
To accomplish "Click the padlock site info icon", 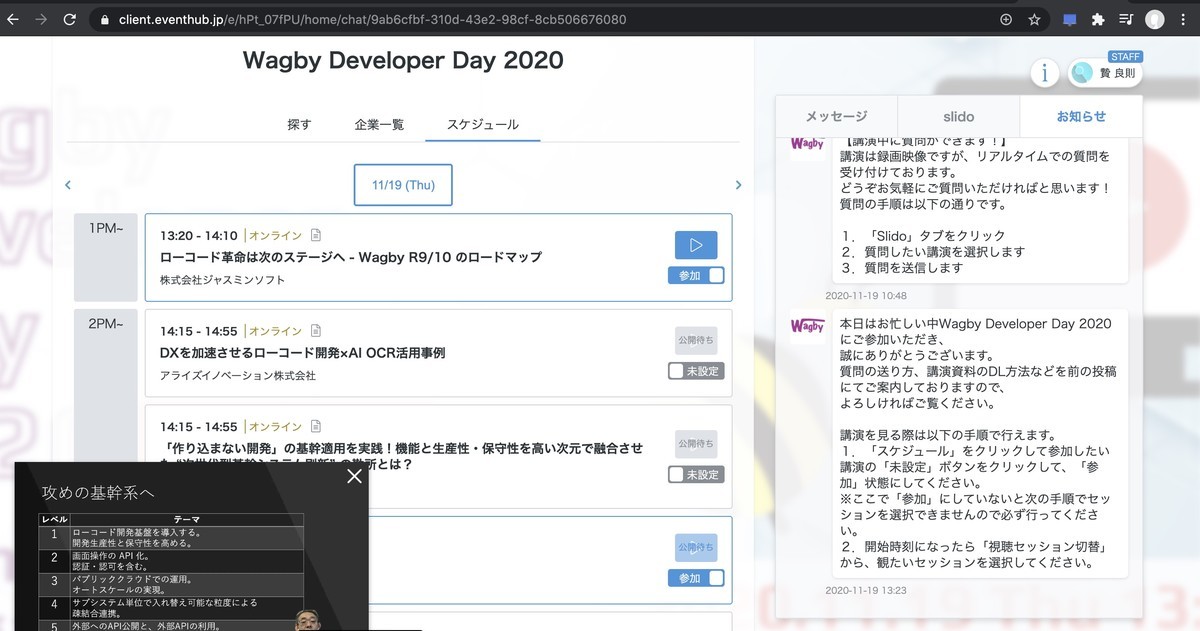I will [105, 20].
